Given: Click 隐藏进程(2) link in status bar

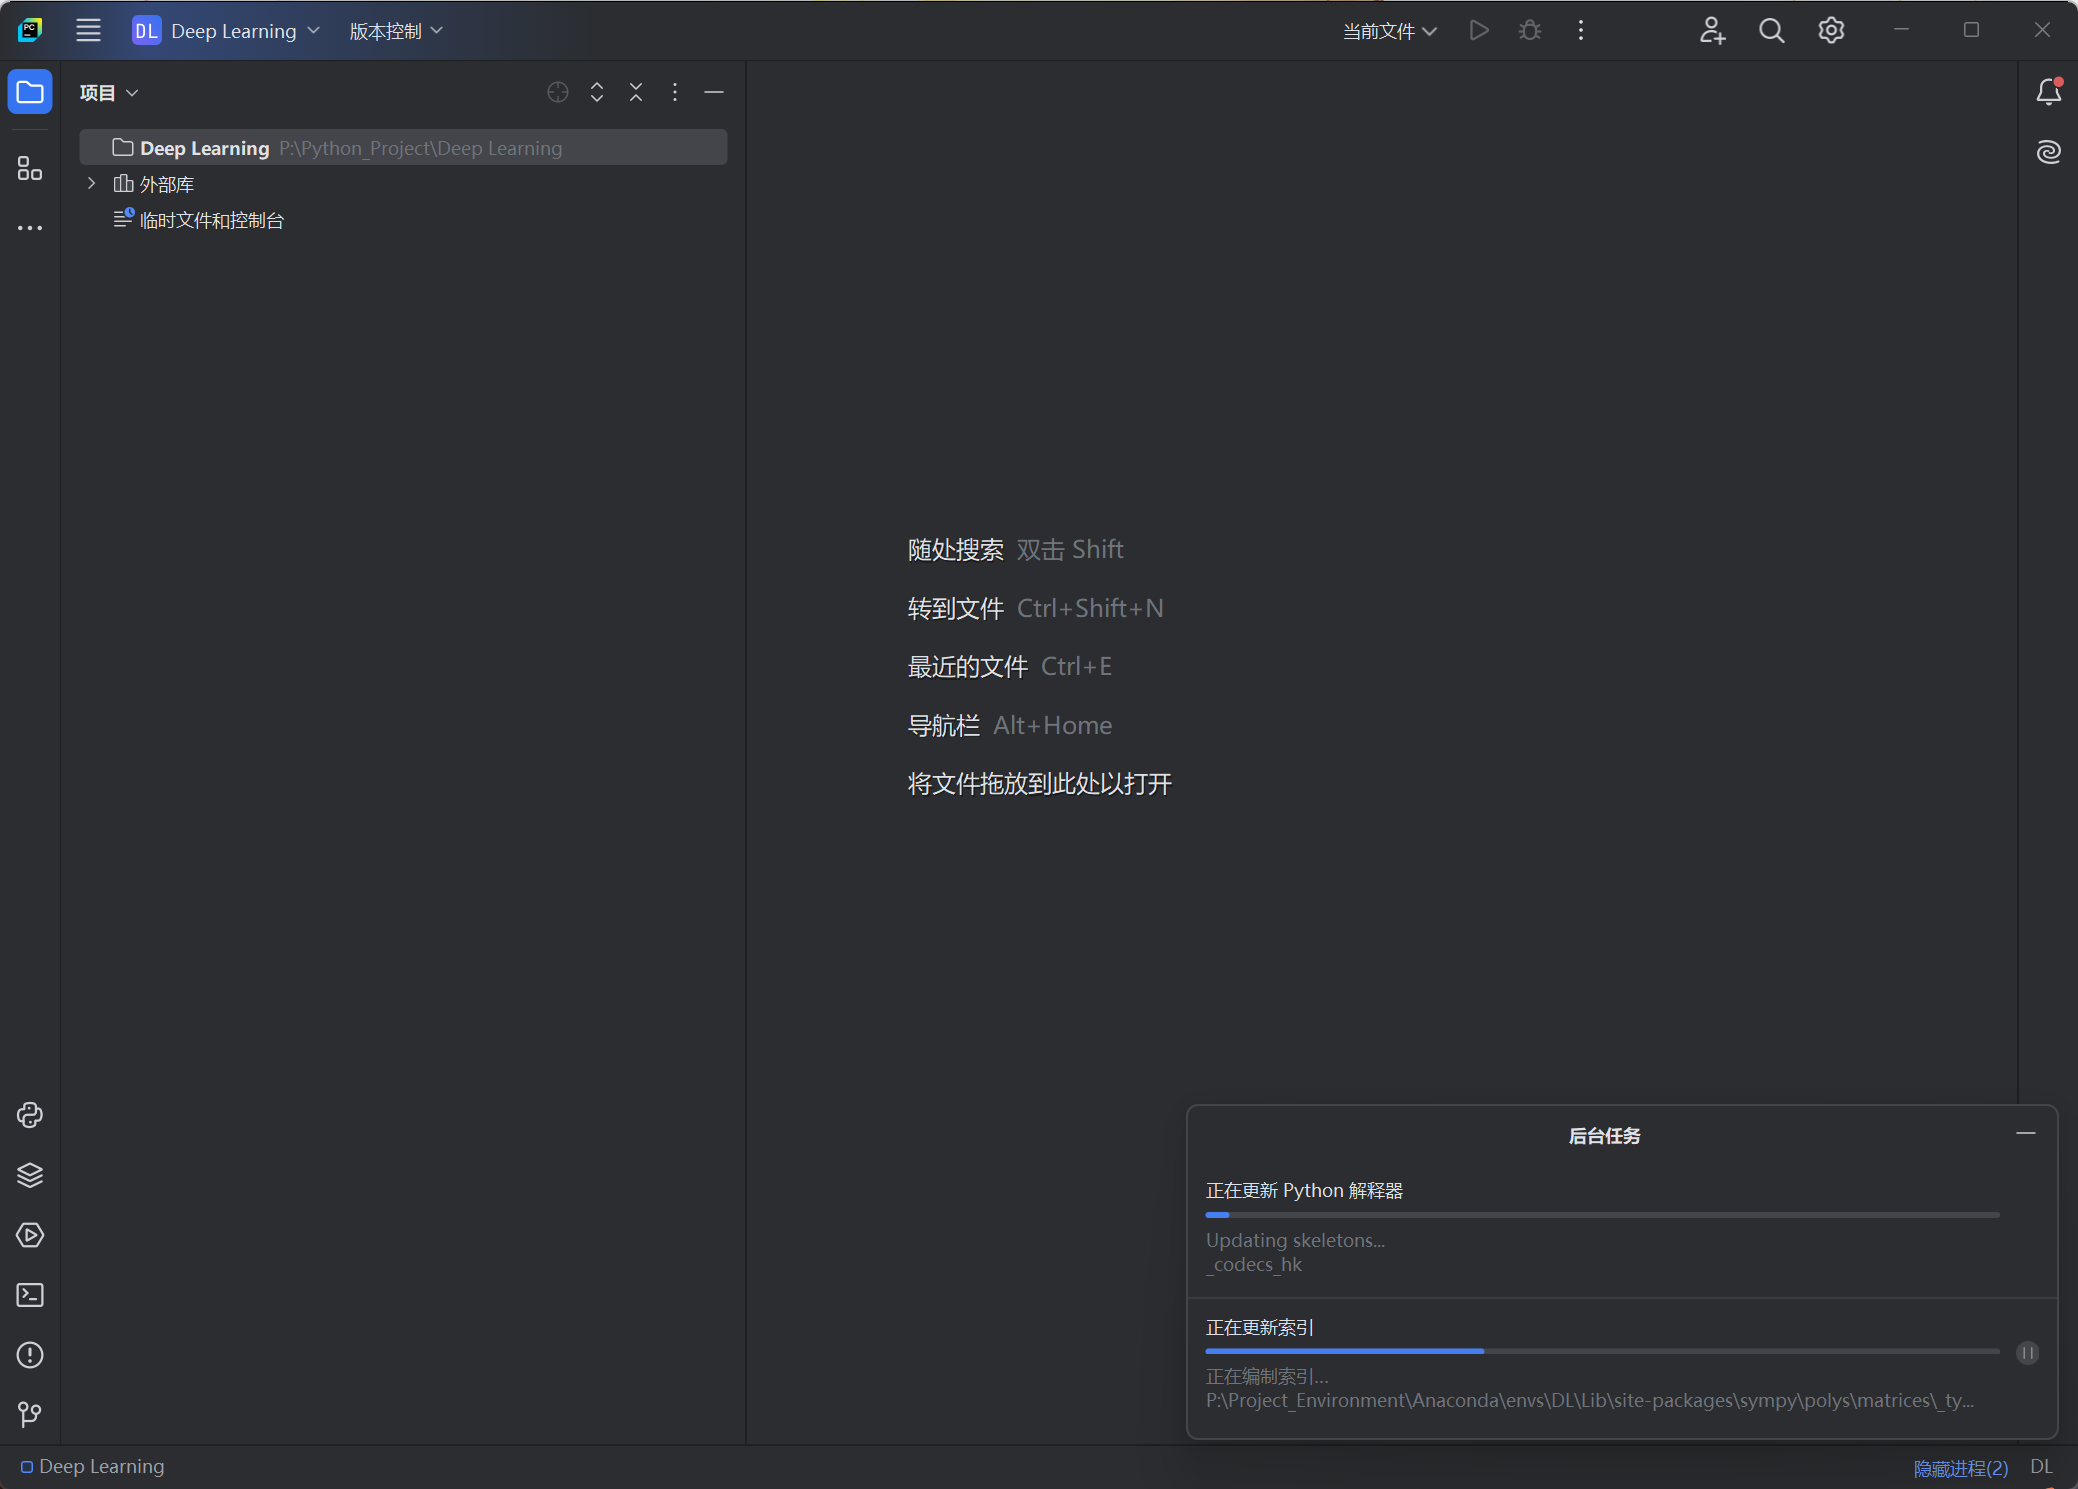Looking at the screenshot, I should coord(1960,1467).
